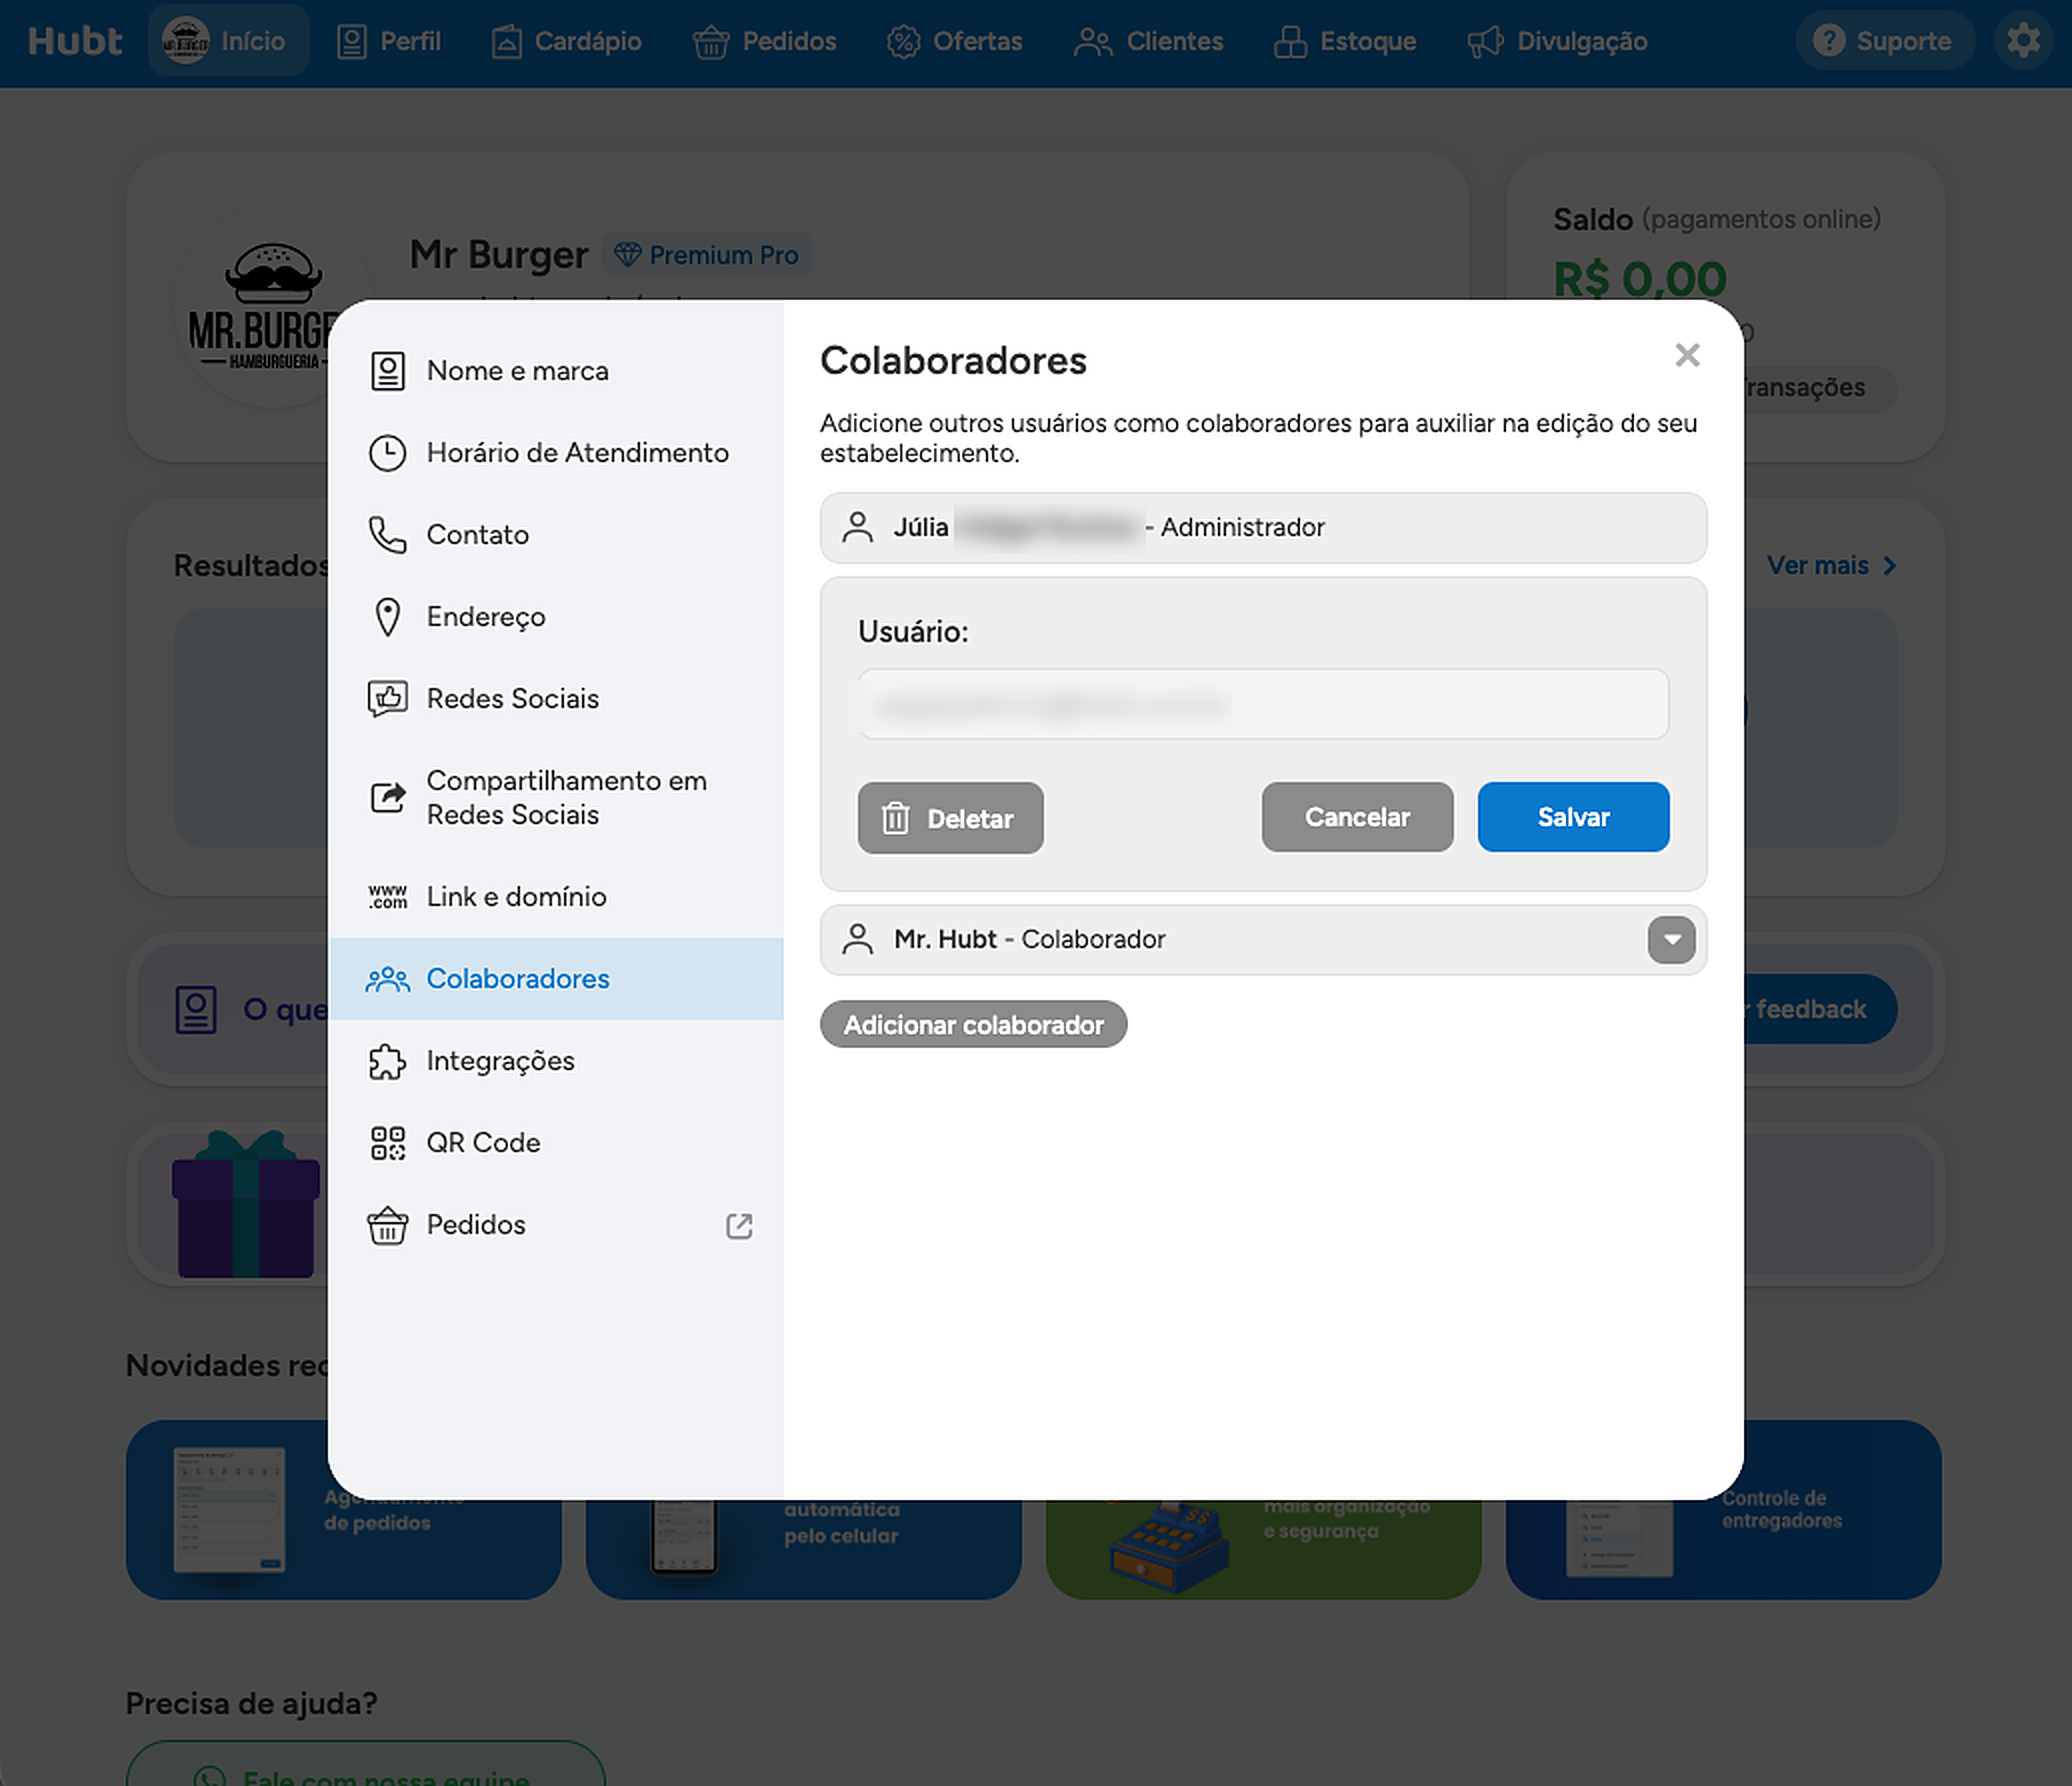
Task: Switch to the Perfil tab
Action: pyautogui.click(x=389, y=41)
